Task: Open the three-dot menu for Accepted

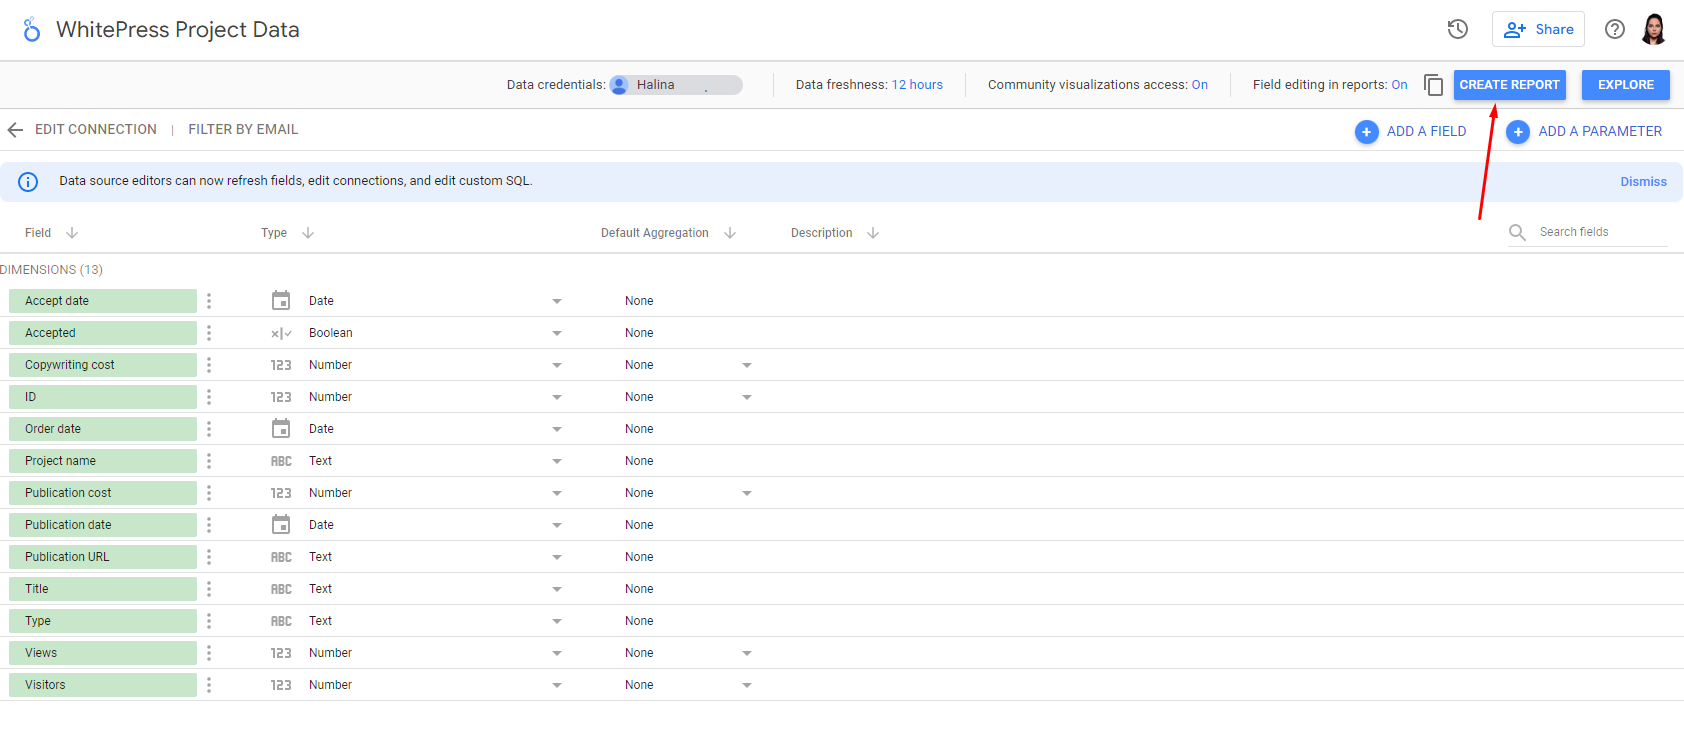Action: click(209, 333)
